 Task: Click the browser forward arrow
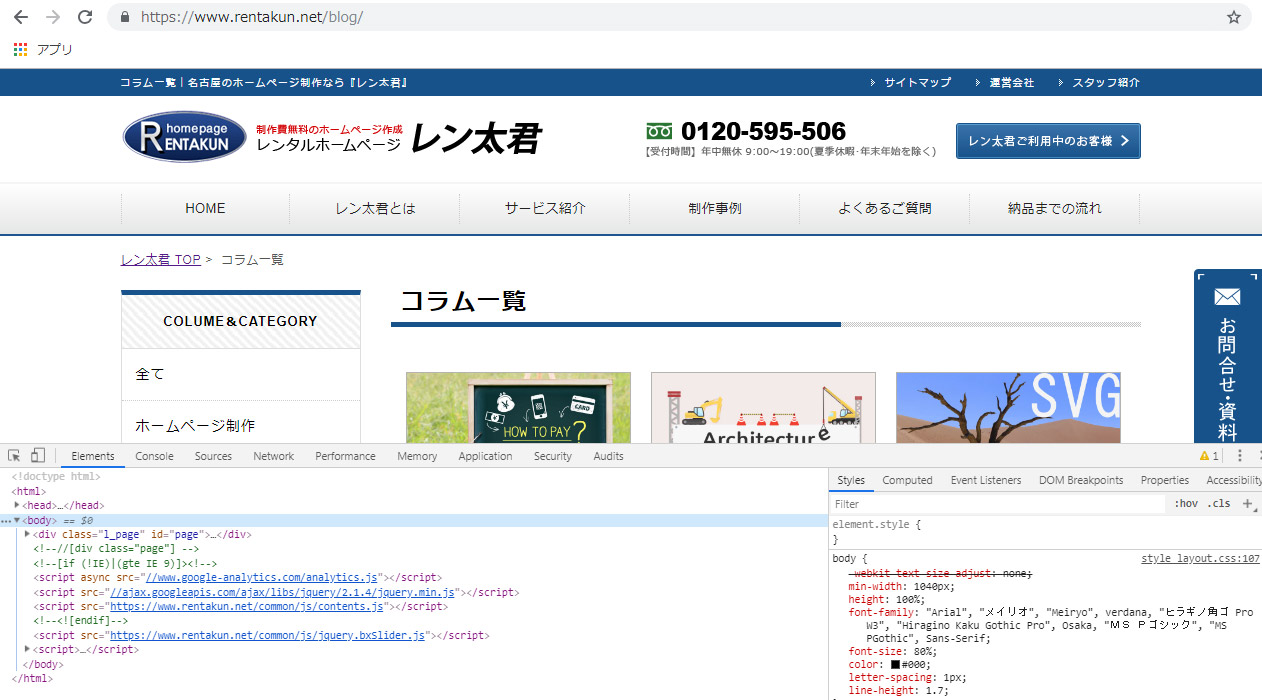53,17
